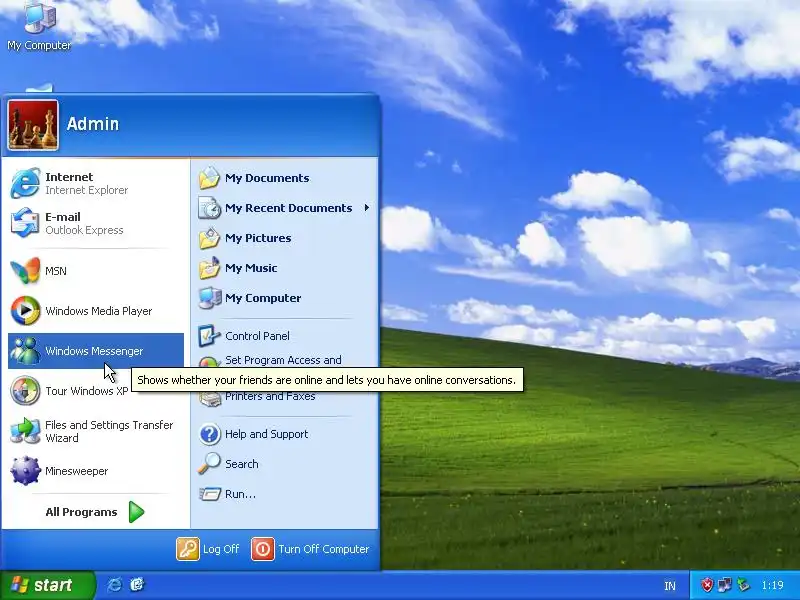Click the My Documents folder icon
Screen dimensions: 800x600
pos(209,178)
